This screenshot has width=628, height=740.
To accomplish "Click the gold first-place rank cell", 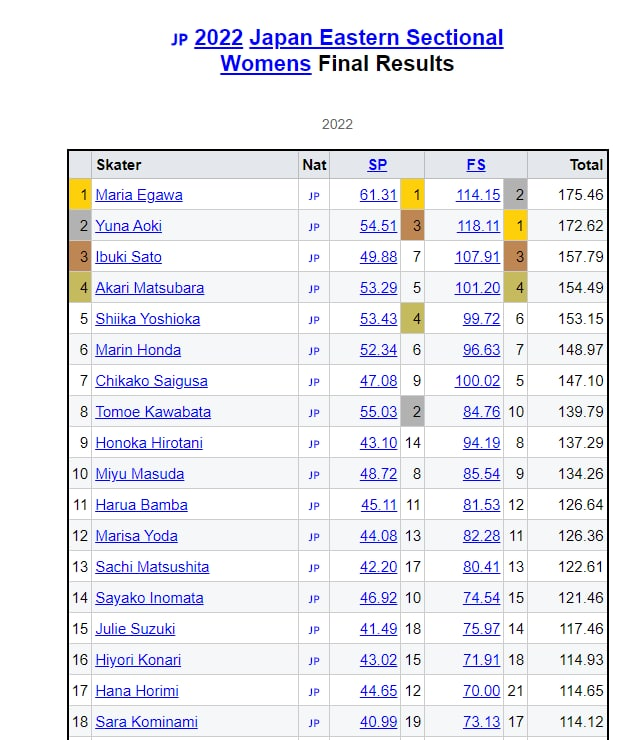I will (80, 195).
